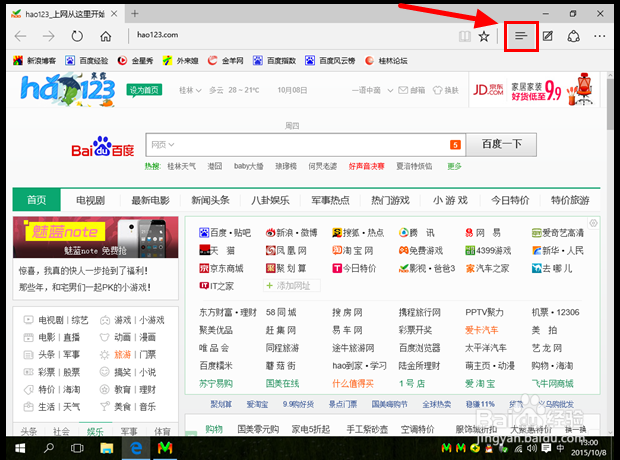Open the site panel settings gear
Viewport: 620px width, 460px height.
click(x=593, y=223)
